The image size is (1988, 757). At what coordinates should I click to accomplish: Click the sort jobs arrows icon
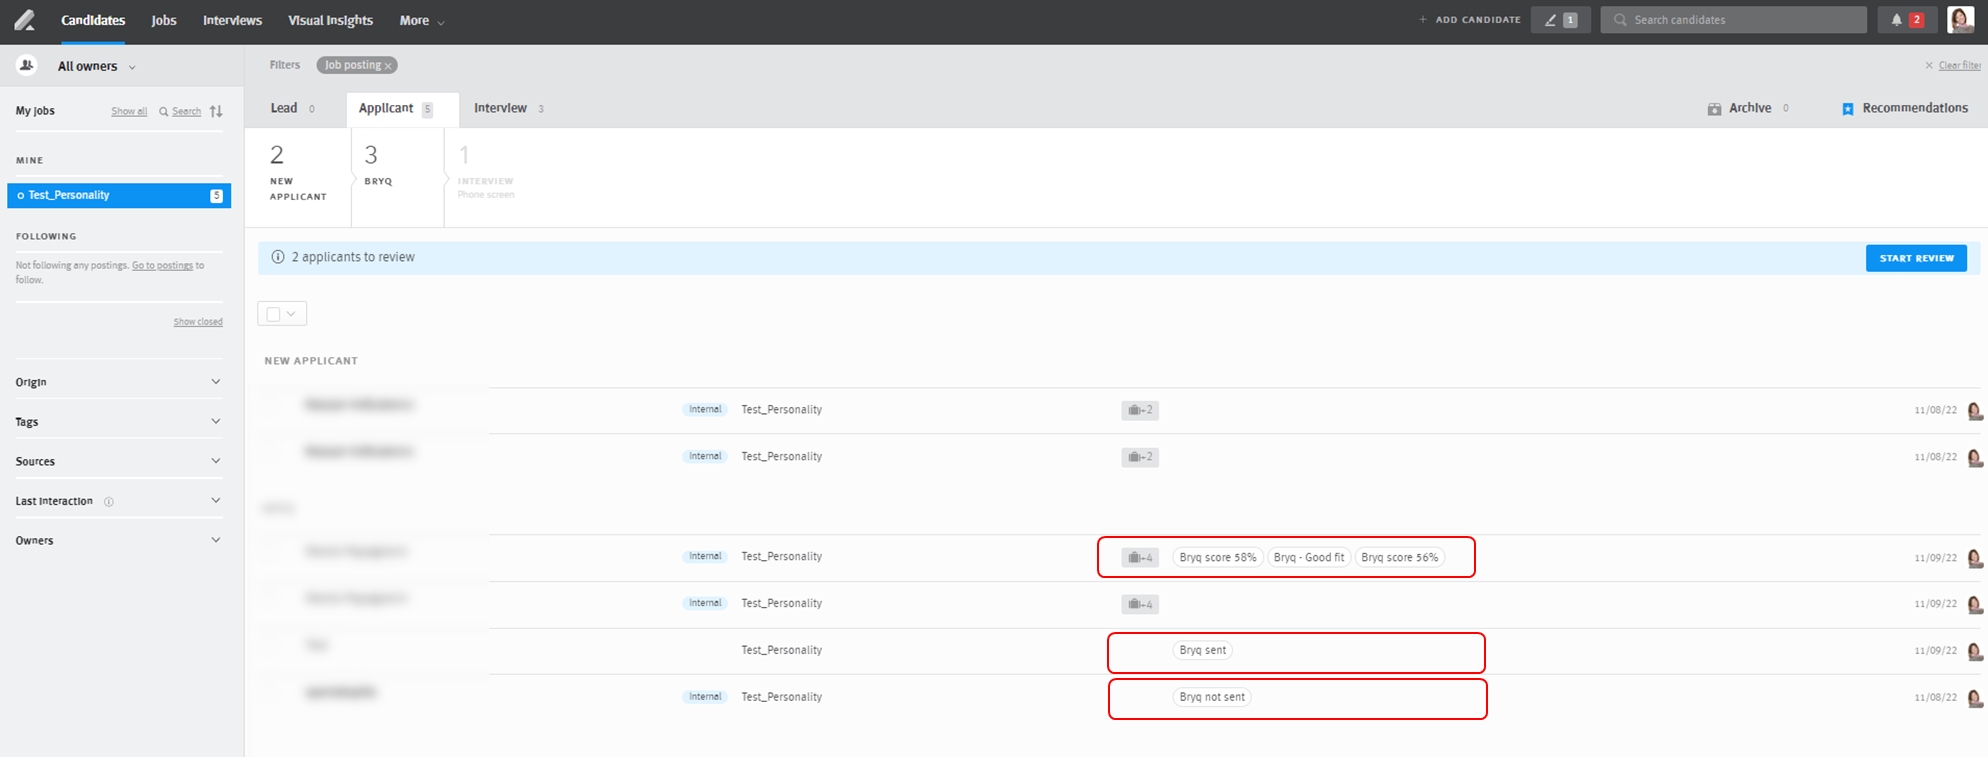pos(216,111)
